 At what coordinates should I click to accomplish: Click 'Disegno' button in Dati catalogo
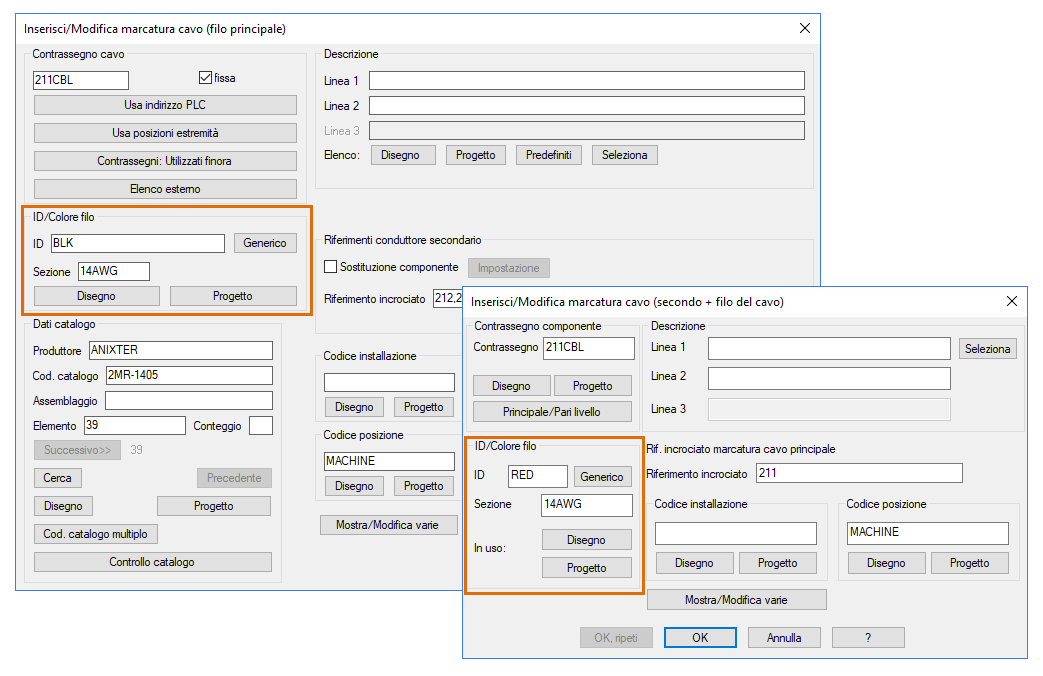coord(63,506)
